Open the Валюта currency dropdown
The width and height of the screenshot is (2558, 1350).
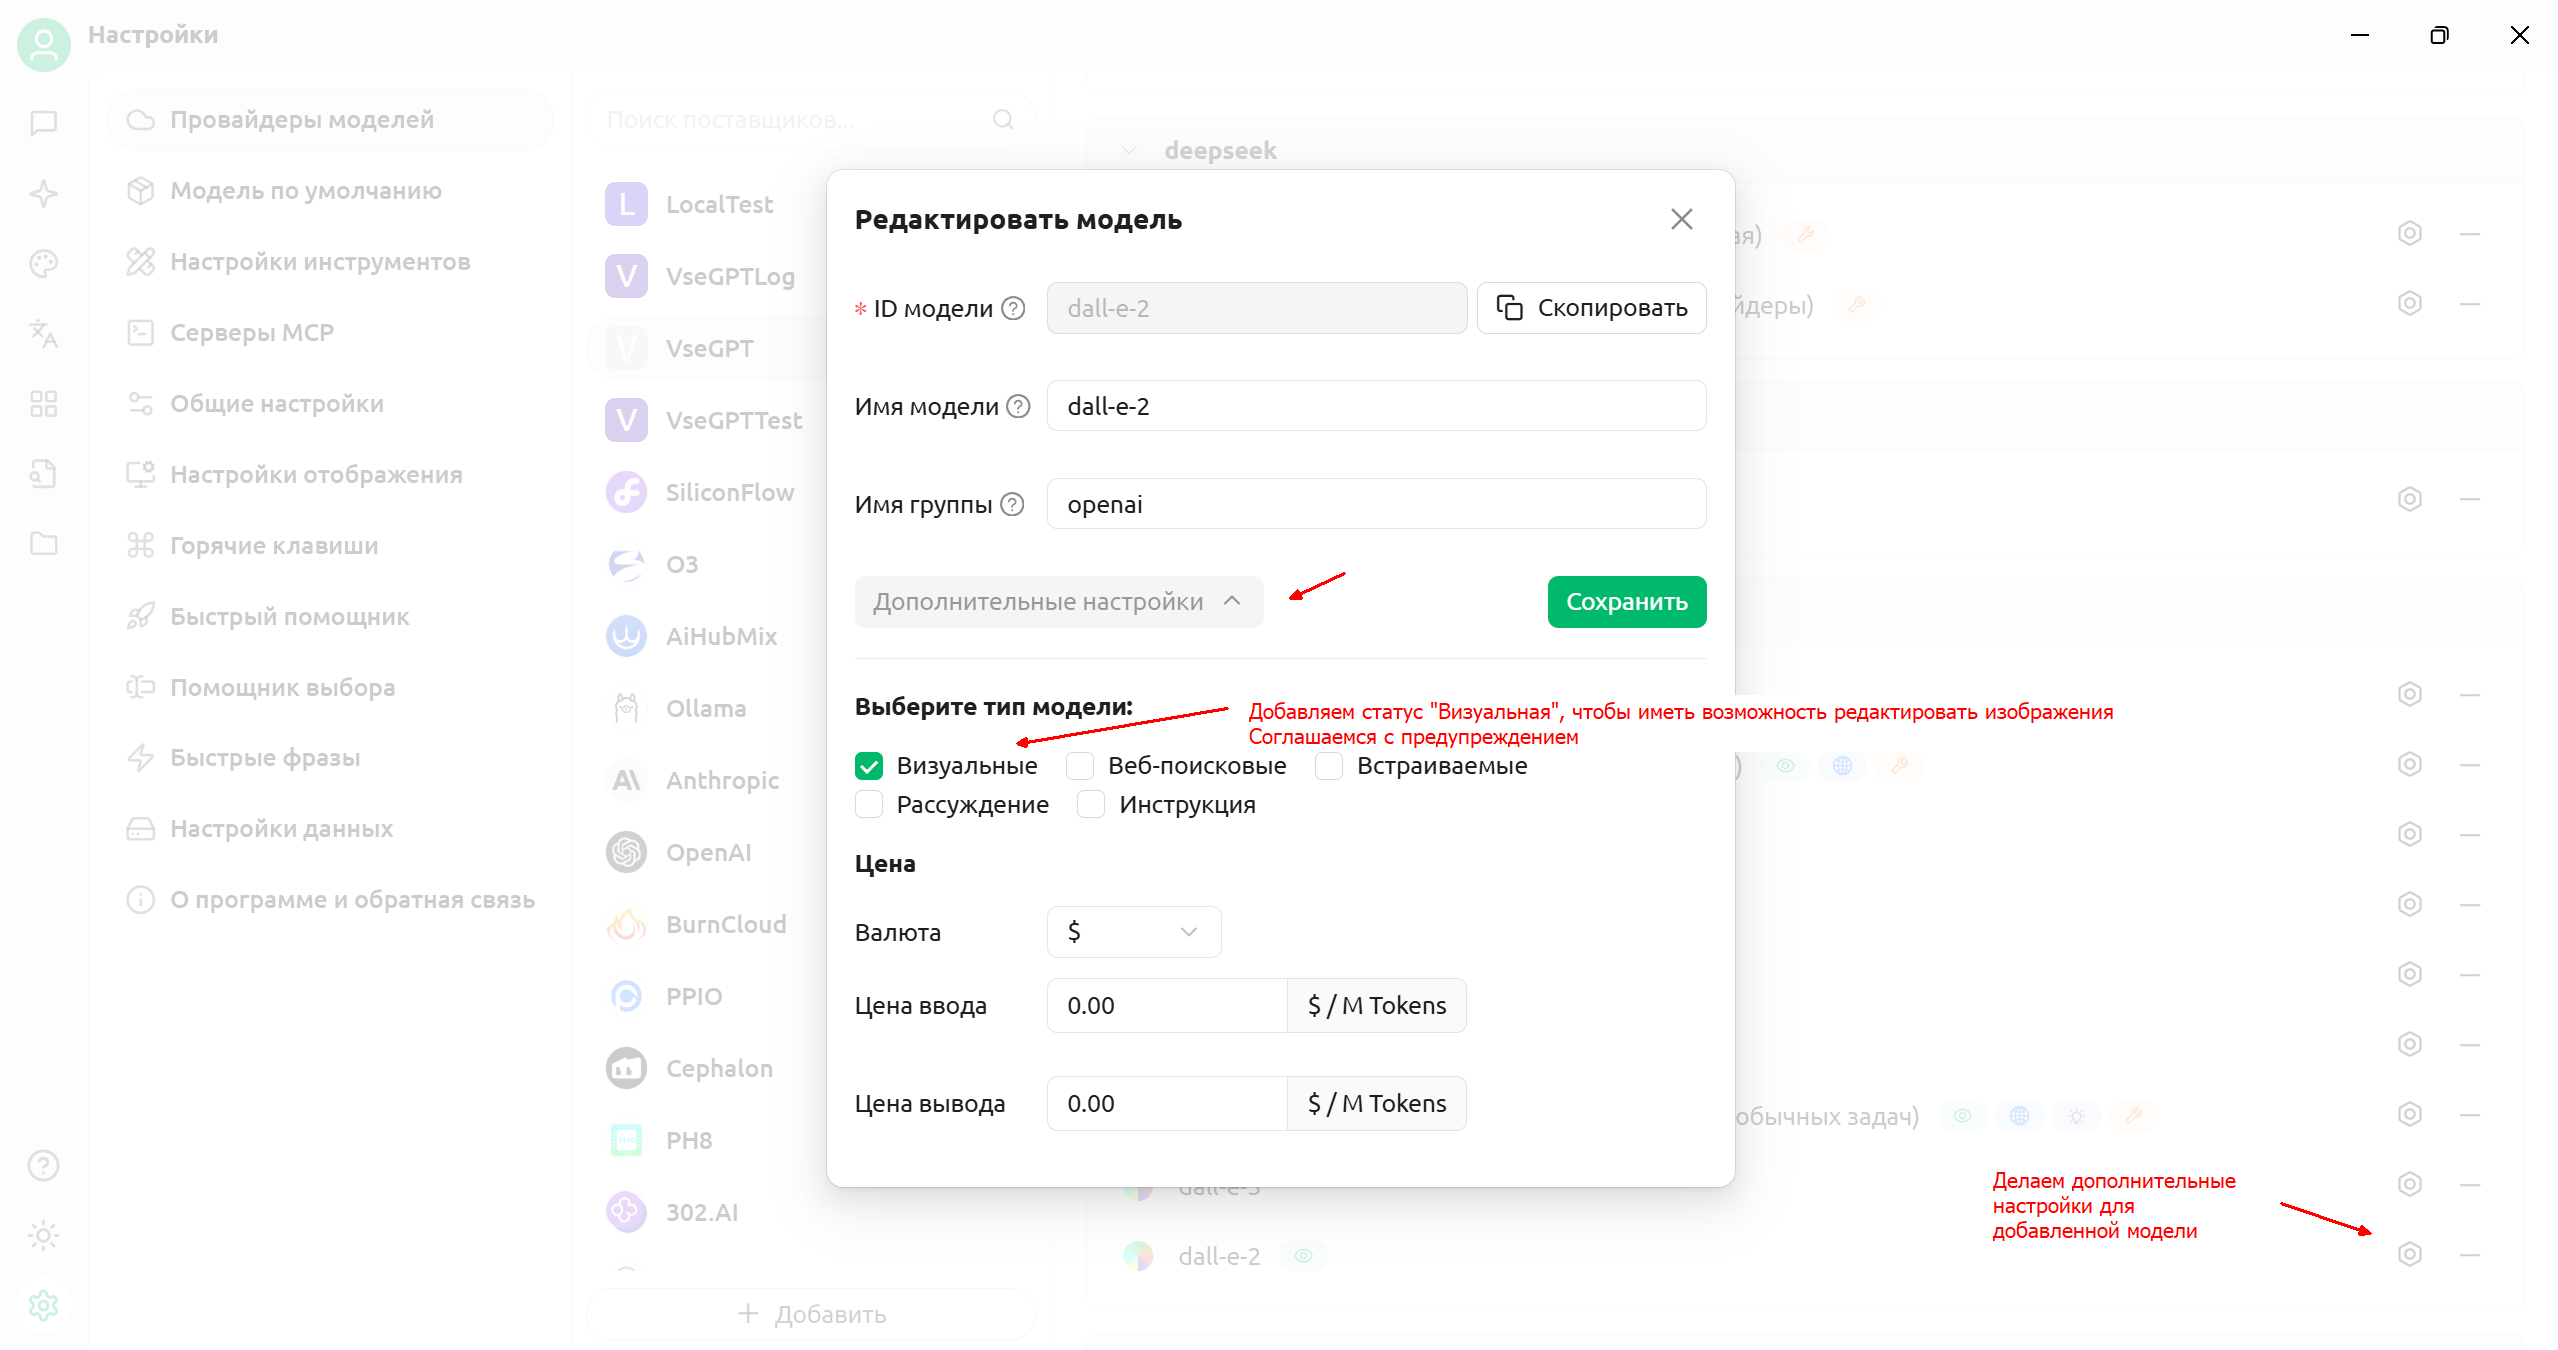(x=1134, y=933)
